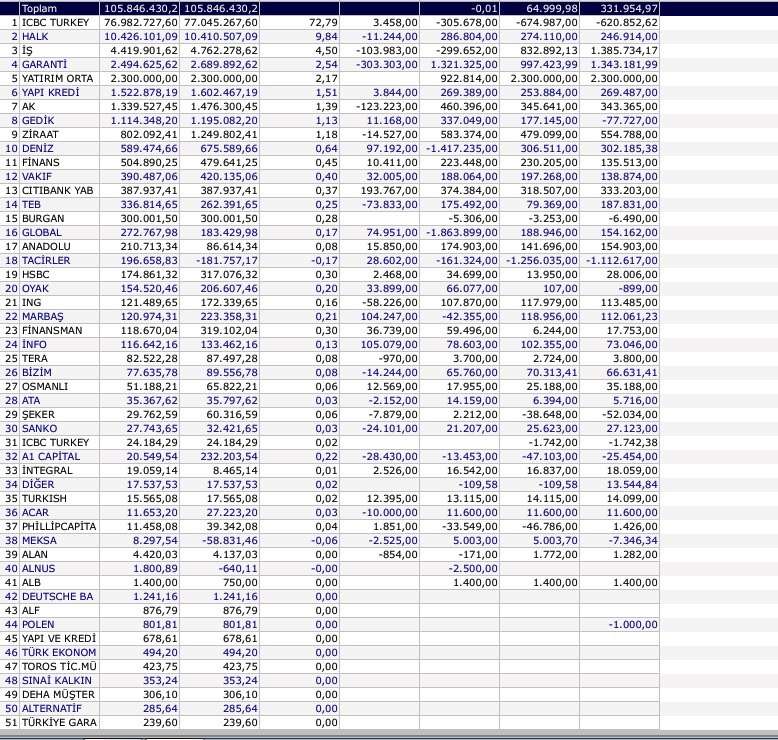Select the DEUTSCHE BA row name

pyautogui.click(x=58, y=596)
